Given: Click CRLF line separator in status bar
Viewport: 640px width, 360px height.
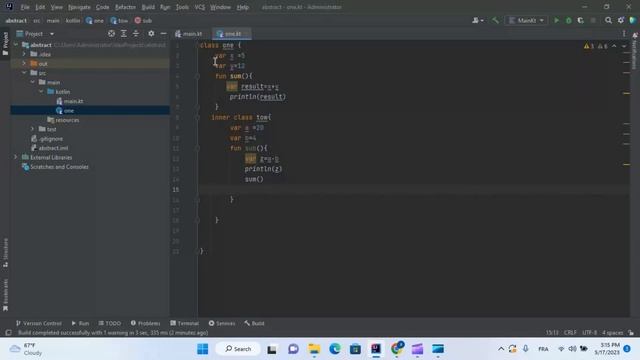Looking at the screenshot, I should tap(570, 333).
